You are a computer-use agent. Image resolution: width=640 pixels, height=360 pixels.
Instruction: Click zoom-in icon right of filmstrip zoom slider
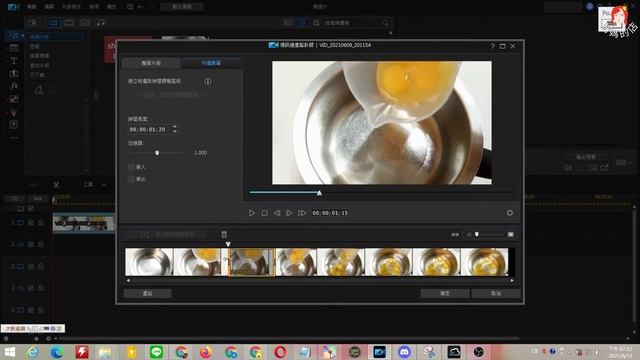tap(511, 235)
